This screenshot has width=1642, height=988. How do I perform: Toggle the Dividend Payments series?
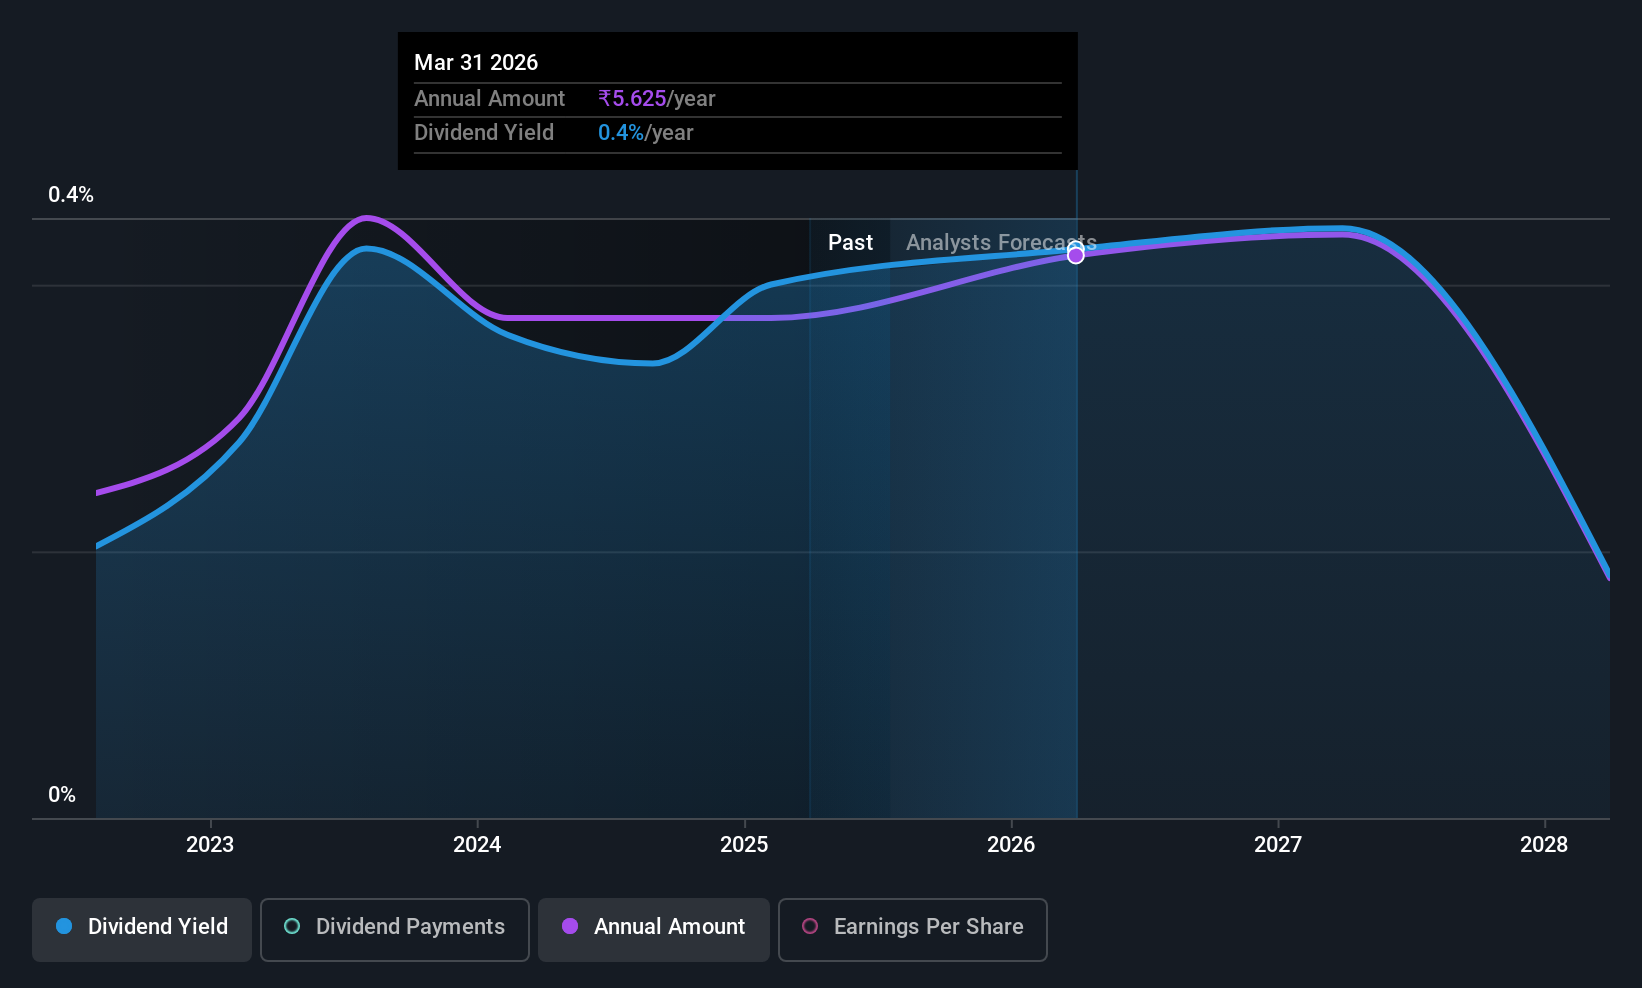(394, 929)
